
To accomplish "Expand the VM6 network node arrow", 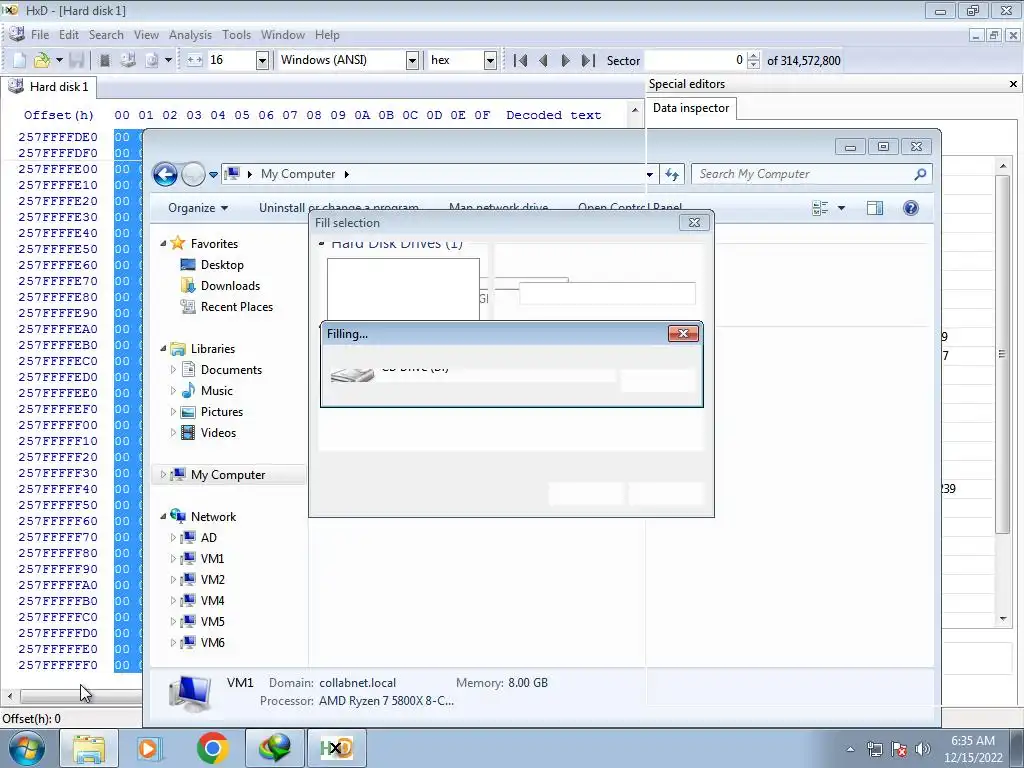I will (x=173, y=643).
